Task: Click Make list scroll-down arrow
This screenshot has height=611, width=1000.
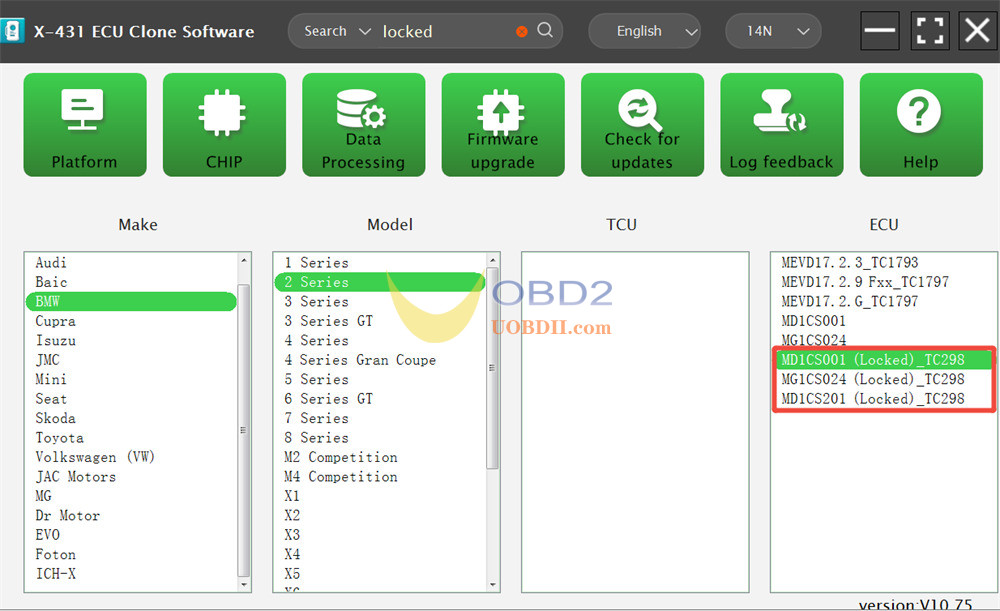Action: 244,584
